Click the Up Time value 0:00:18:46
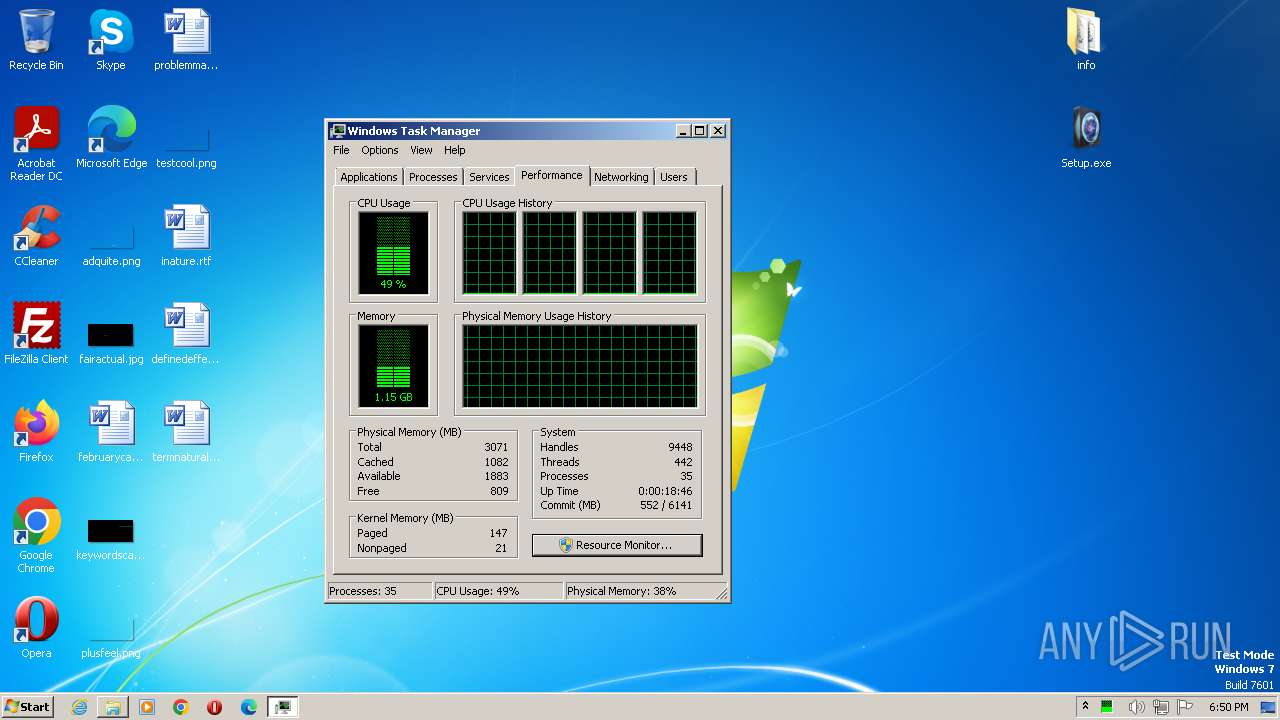The width and height of the screenshot is (1280, 720). coord(665,491)
